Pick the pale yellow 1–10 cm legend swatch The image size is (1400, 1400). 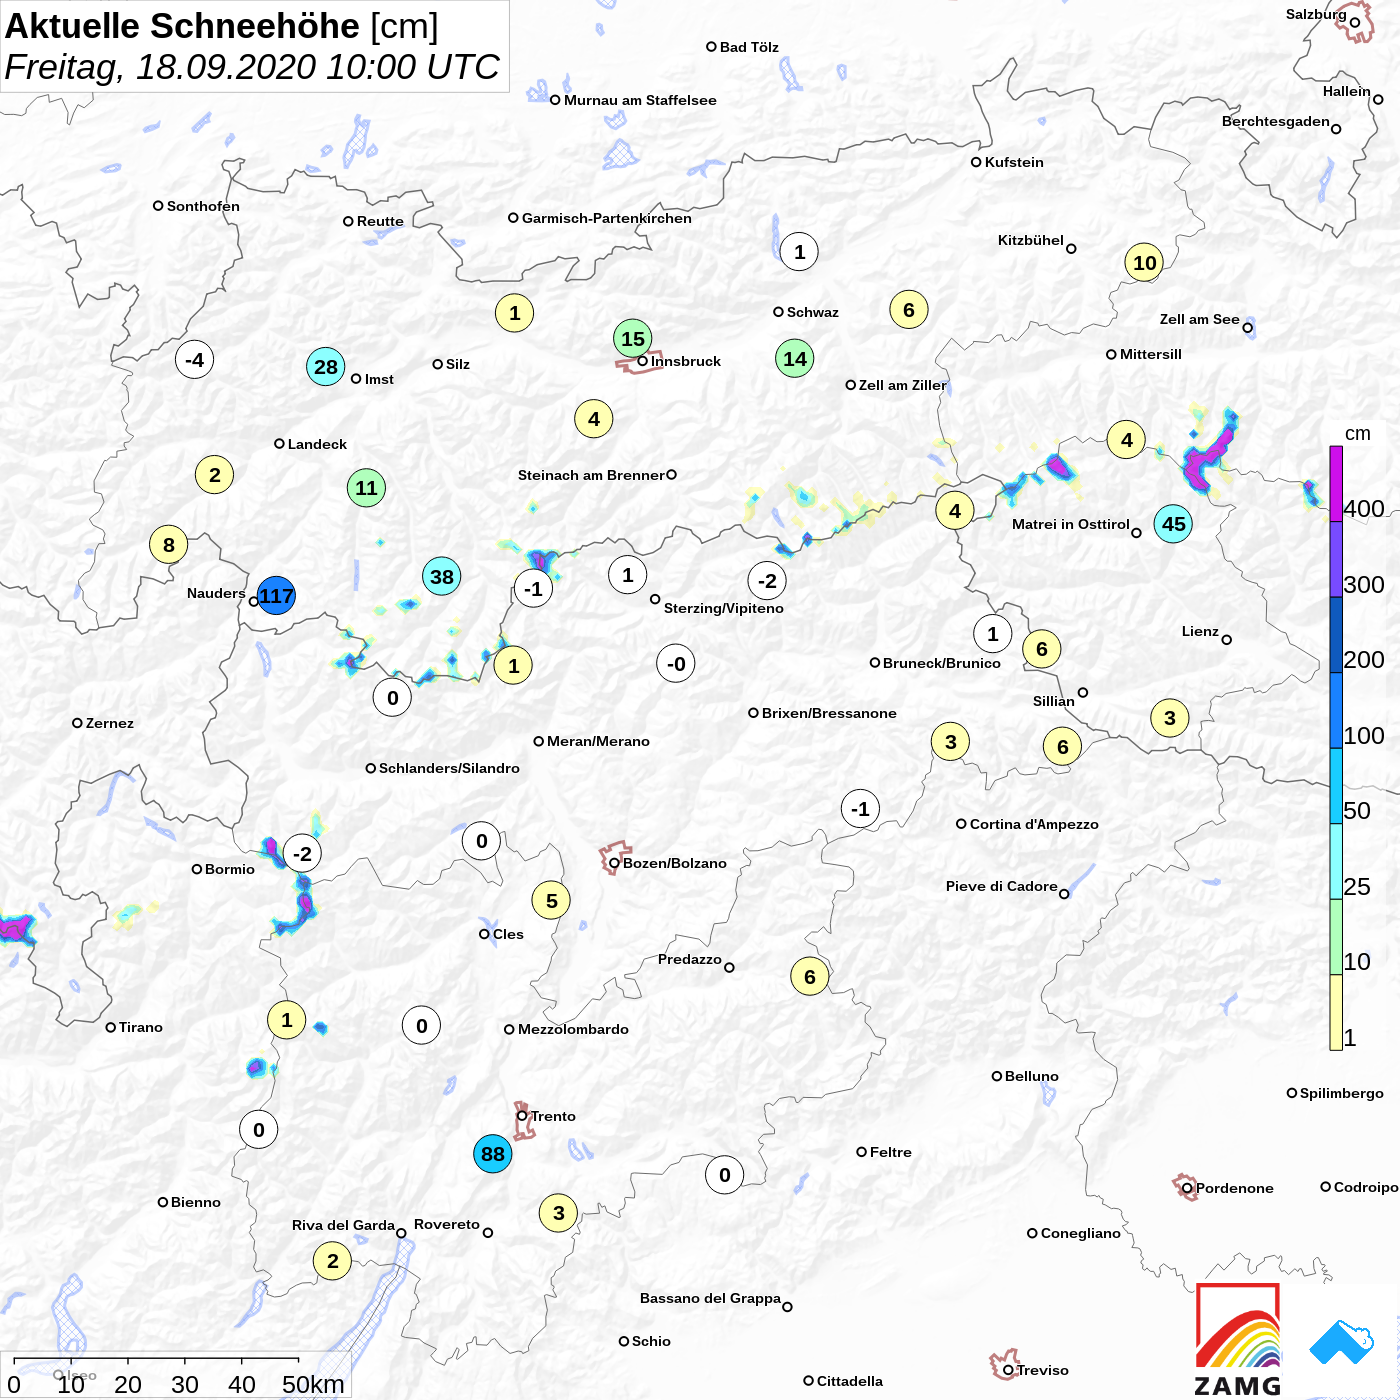point(1336,1012)
